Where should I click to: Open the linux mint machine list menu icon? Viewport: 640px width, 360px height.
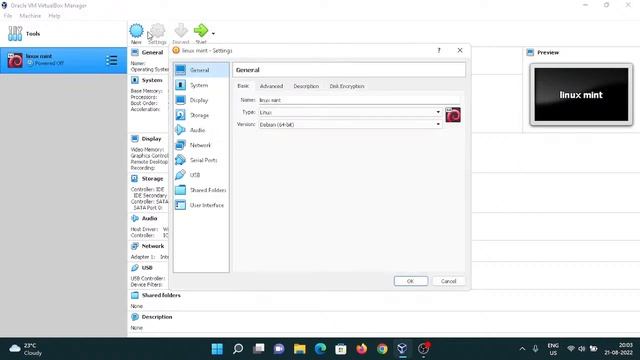tap(111, 60)
